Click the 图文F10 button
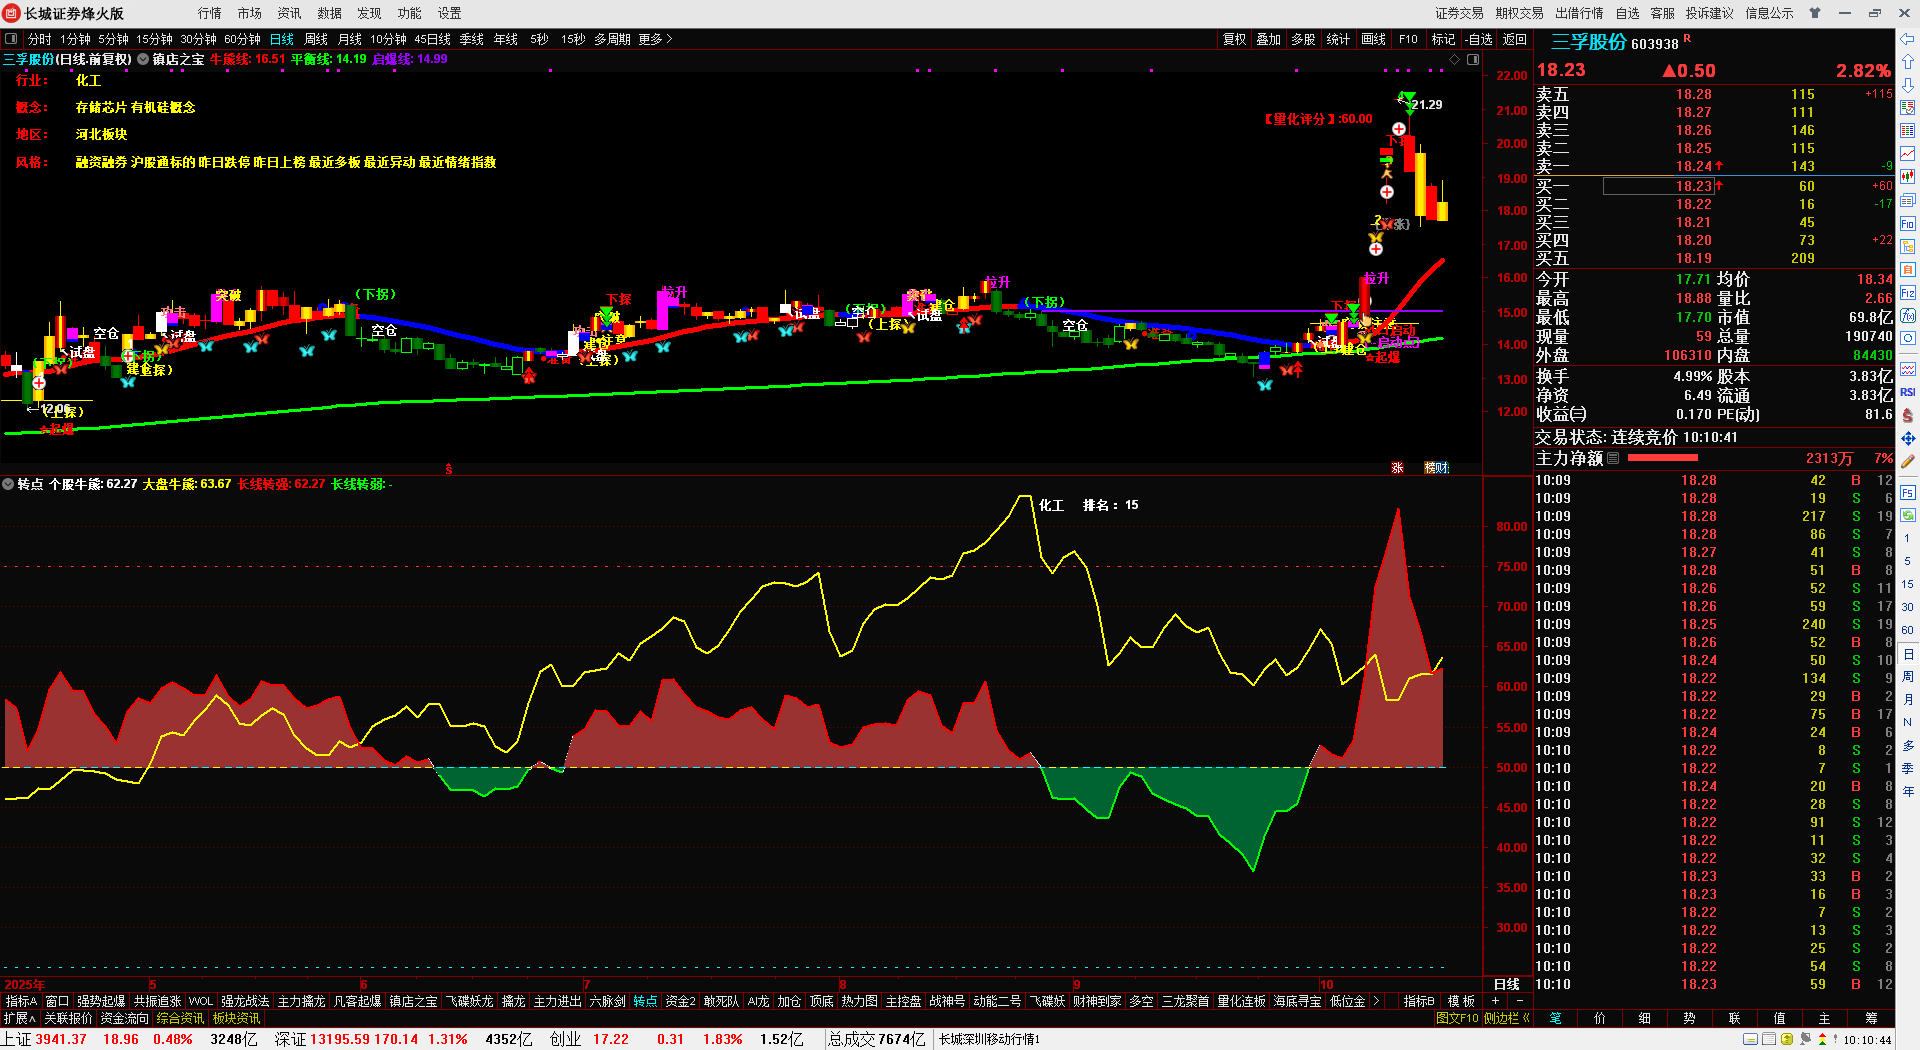Viewport: 1920px width, 1050px height. point(1457,1018)
